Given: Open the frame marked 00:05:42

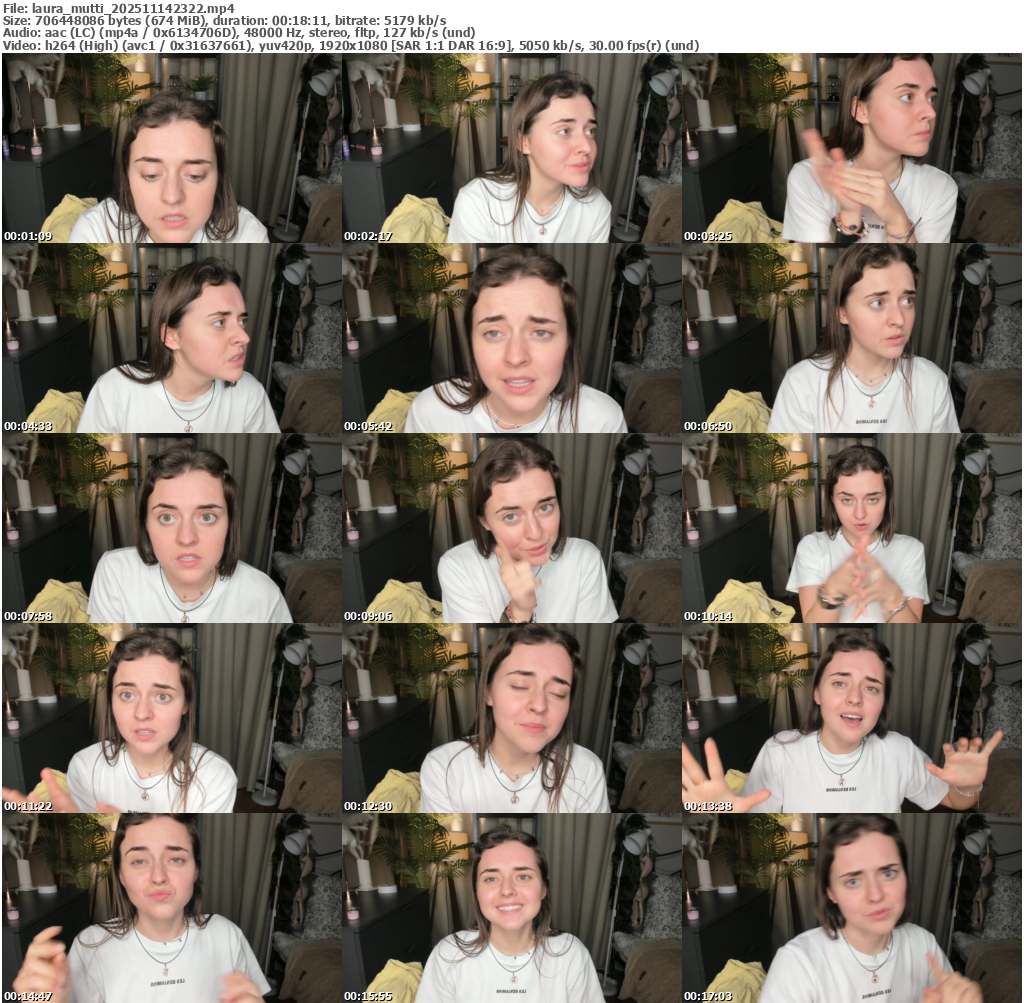Looking at the screenshot, I should (511, 339).
